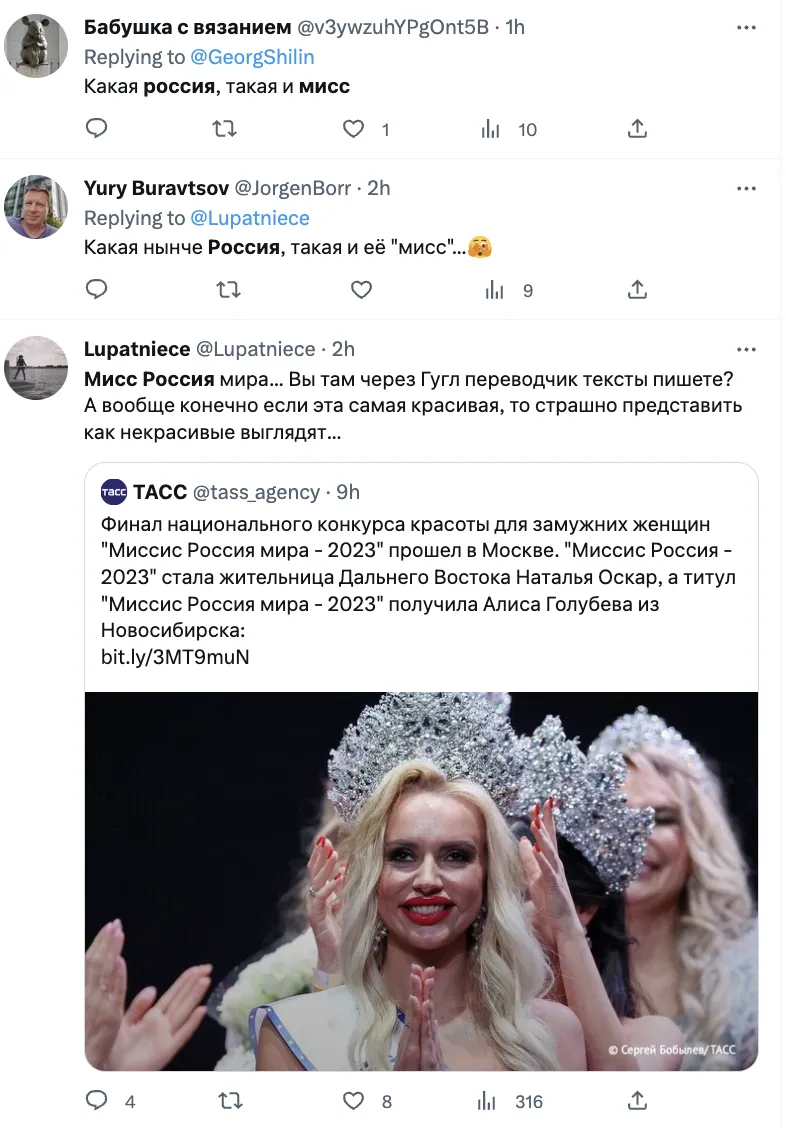Follow the bit.ly/3MT9muN link
The image size is (786, 1128).
point(175,657)
